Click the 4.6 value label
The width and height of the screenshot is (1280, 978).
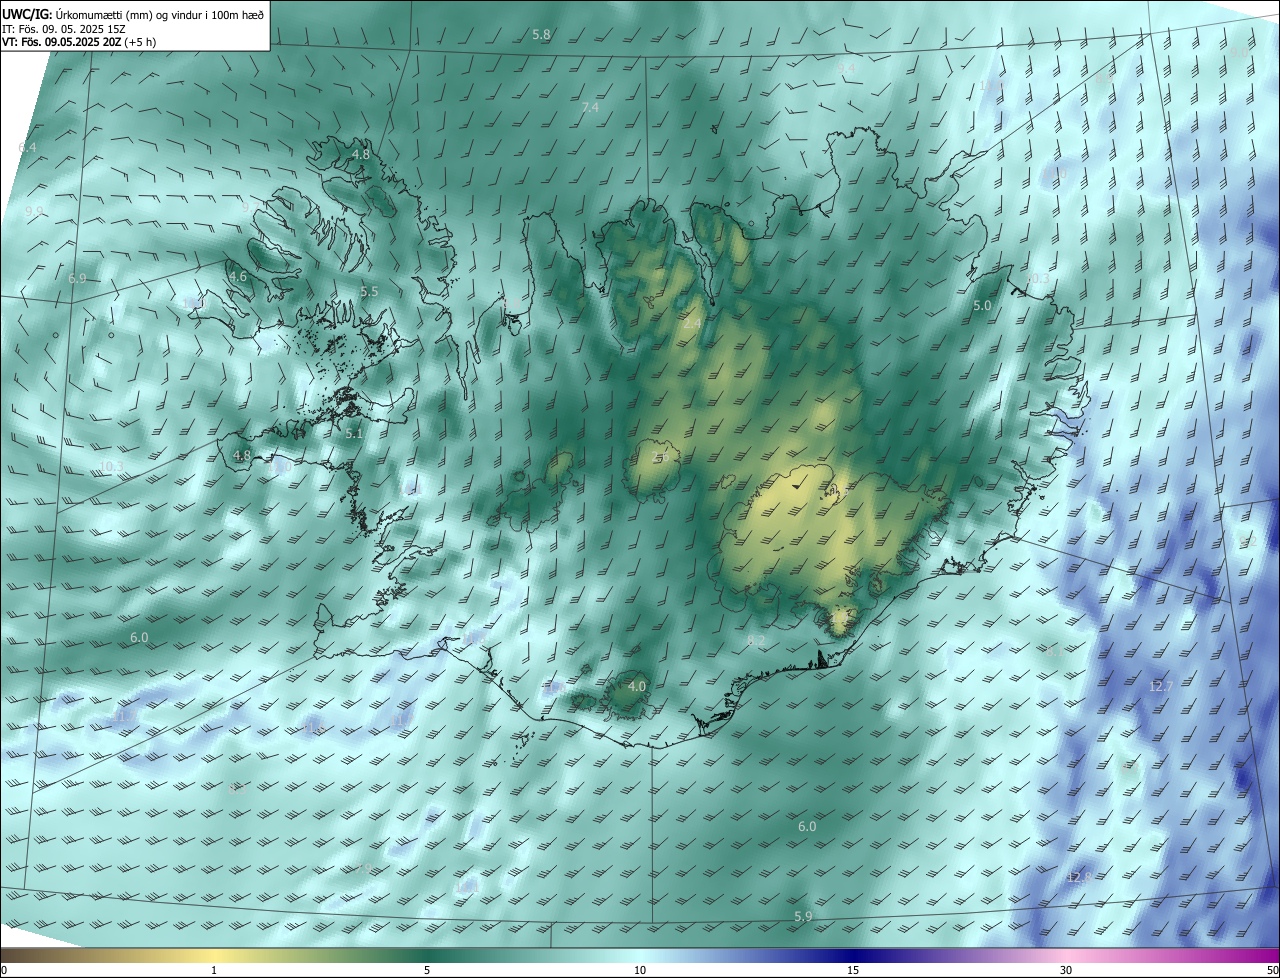click(x=237, y=276)
